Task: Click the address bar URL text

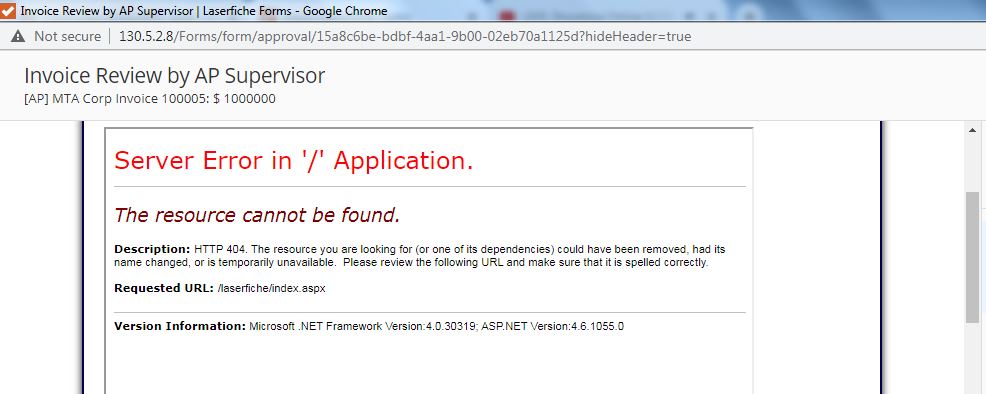Action: click(x=405, y=36)
